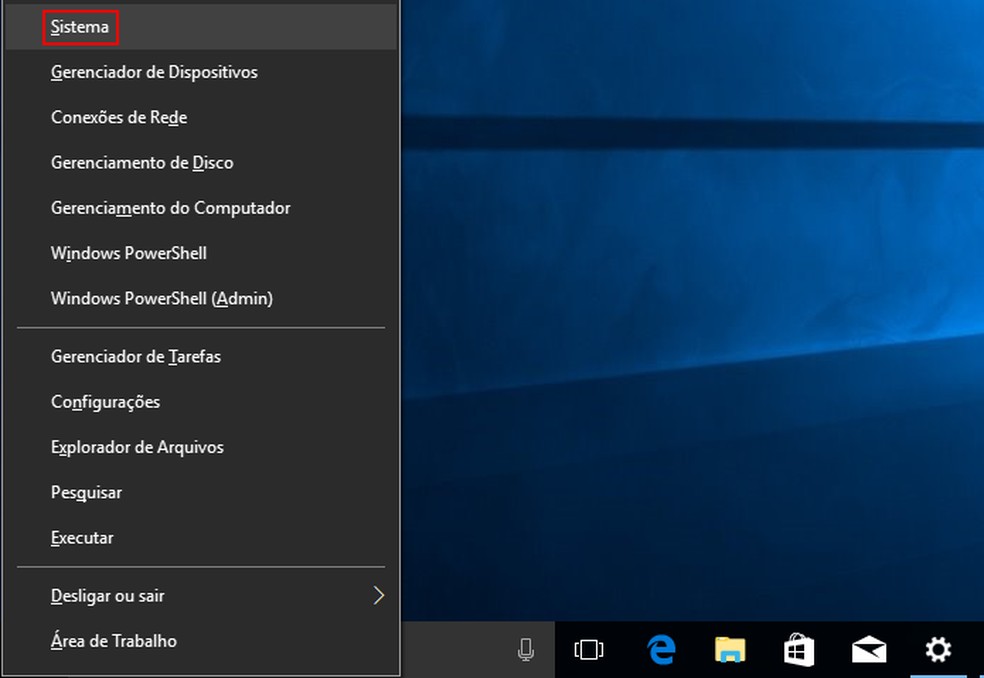Open Explorador de Arquivos entry
The width and height of the screenshot is (984, 678).
pyautogui.click(x=201, y=447)
